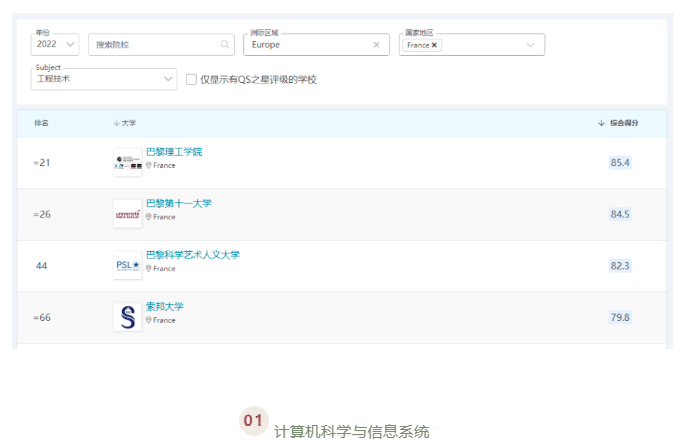Toggle the QS stars only checkbox
Screen dimensions: 691x445
point(191,79)
